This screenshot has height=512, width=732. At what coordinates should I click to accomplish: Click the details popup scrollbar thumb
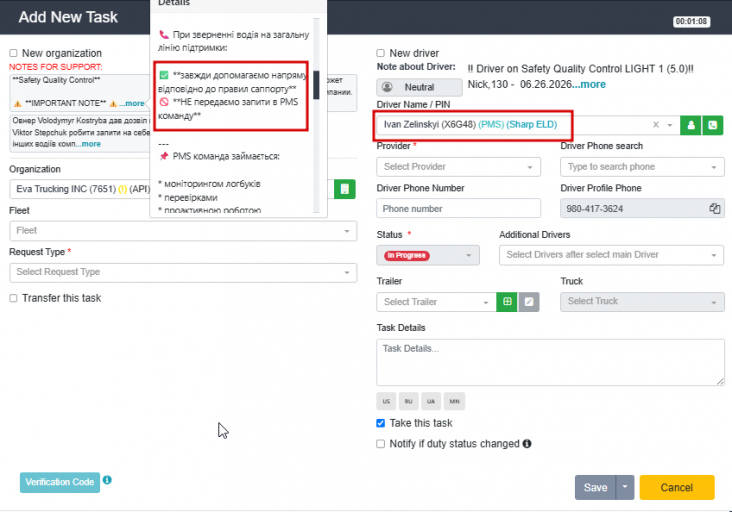coord(316,85)
